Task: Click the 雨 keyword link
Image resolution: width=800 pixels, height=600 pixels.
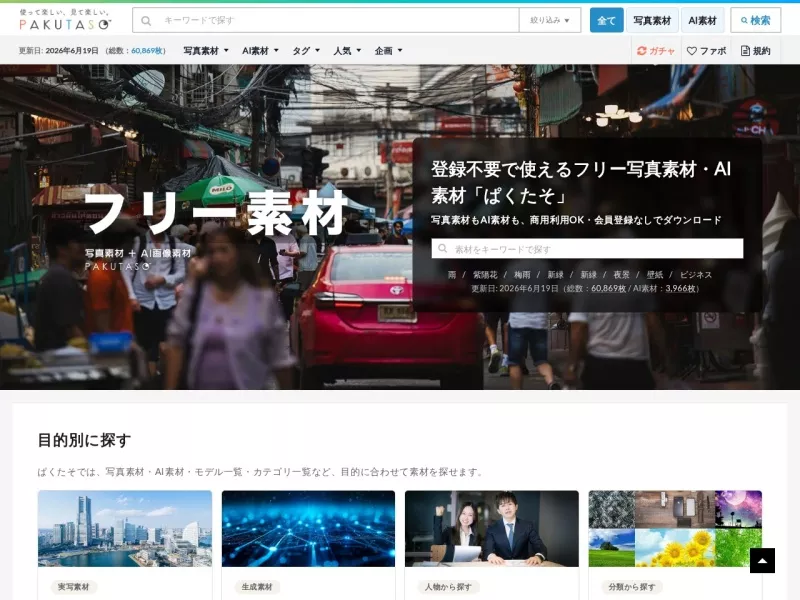Action: (x=452, y=274)
